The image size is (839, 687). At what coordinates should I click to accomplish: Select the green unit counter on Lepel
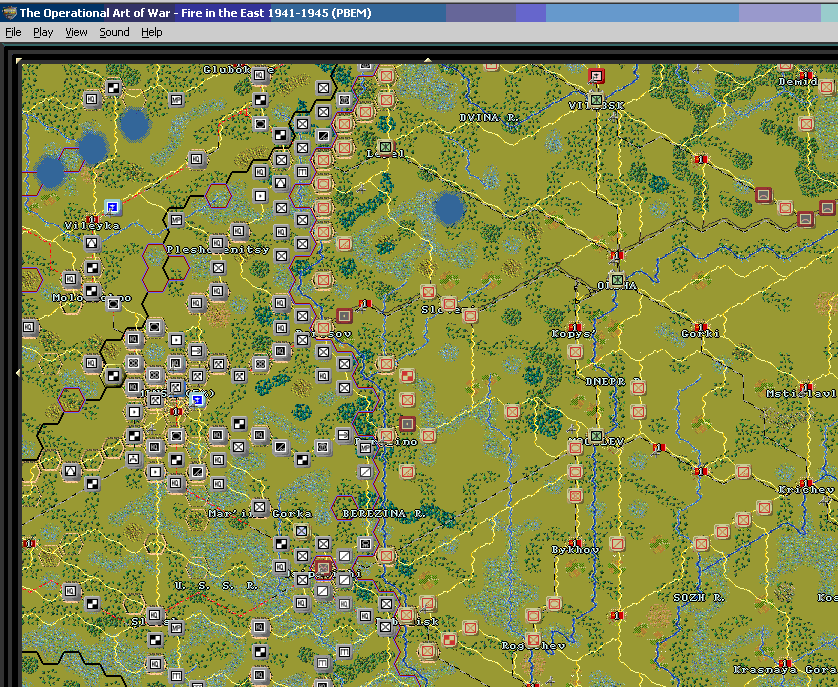[x=385, y=147]
